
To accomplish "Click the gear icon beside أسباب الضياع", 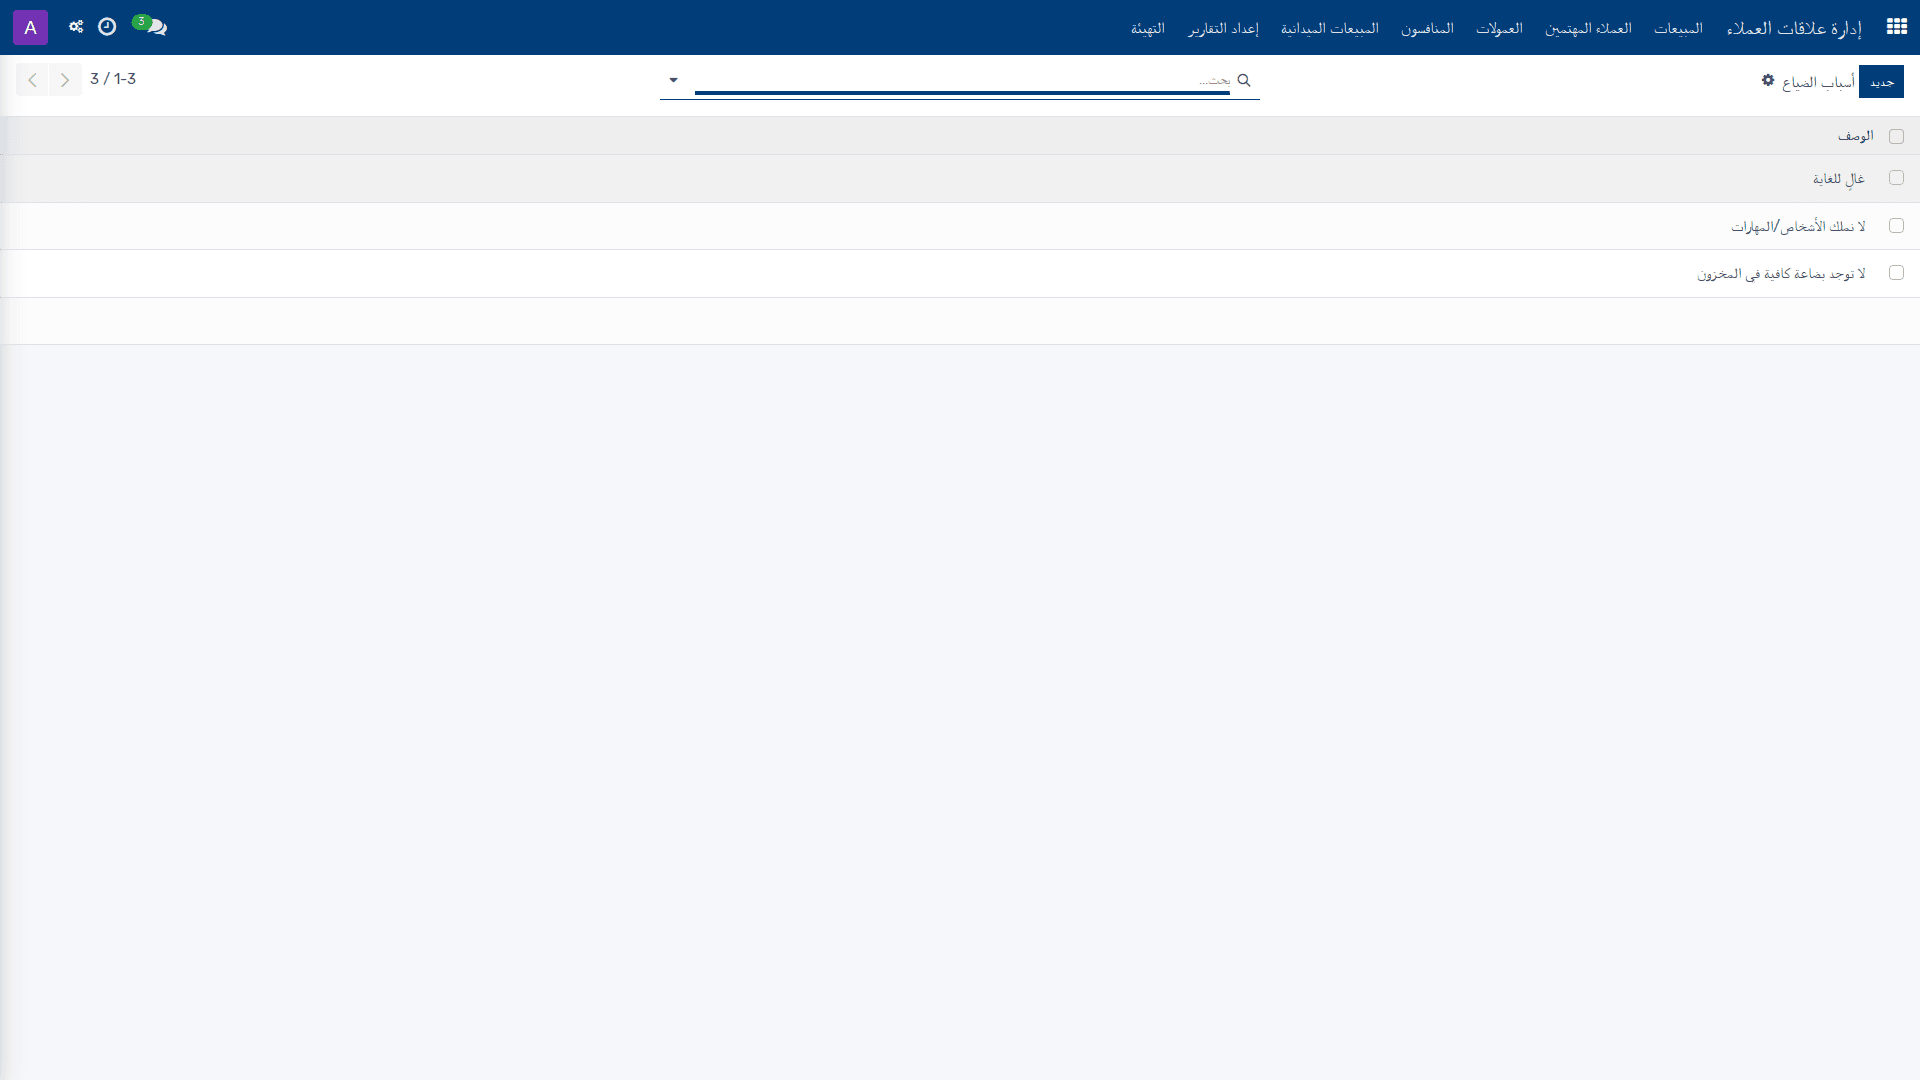I will pyautogui.click(x=1768, y=80).
